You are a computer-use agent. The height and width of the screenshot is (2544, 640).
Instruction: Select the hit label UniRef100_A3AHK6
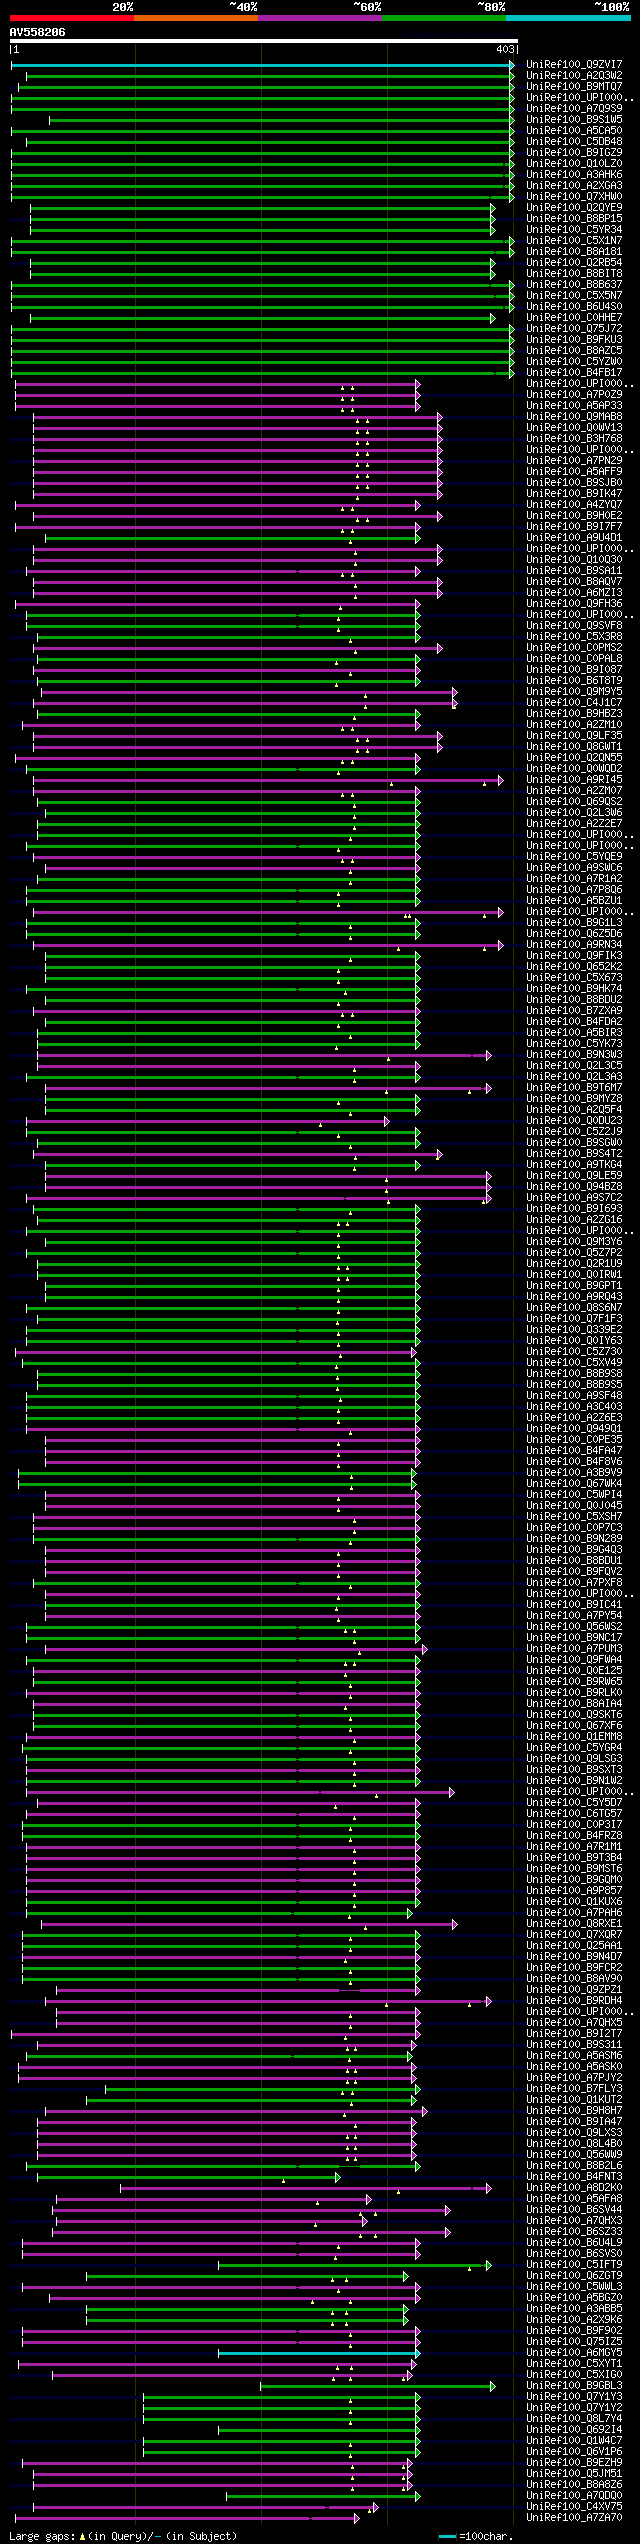(574, 175)
